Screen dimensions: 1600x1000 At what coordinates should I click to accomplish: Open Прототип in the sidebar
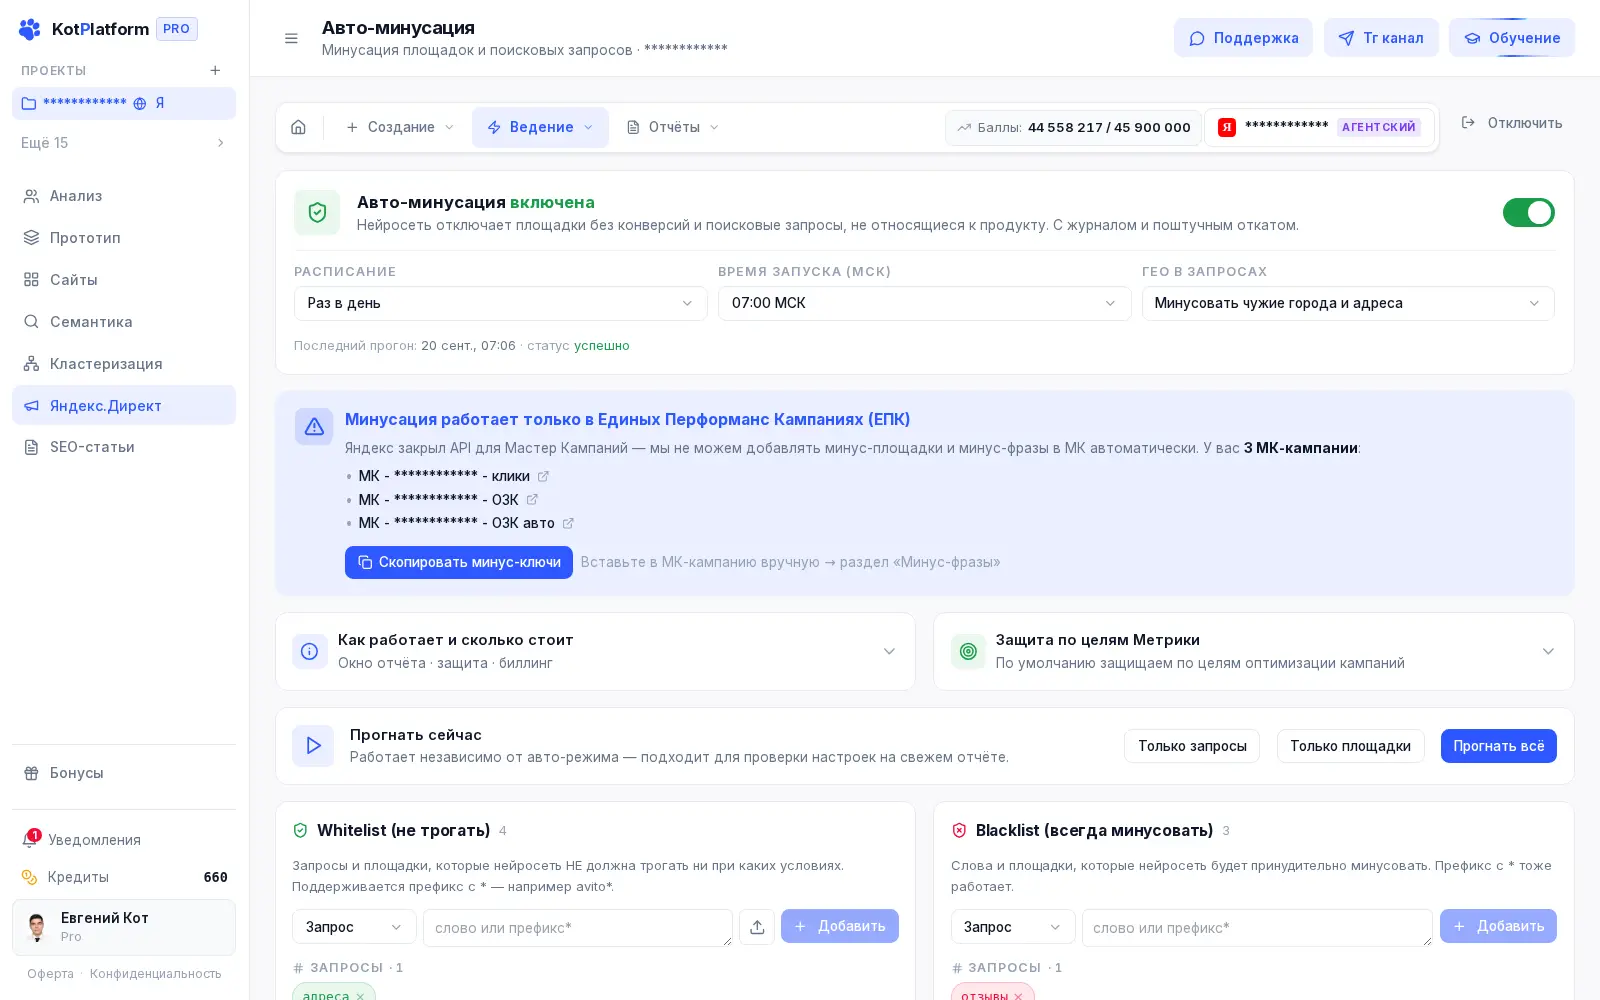click(x=124, y=238)
